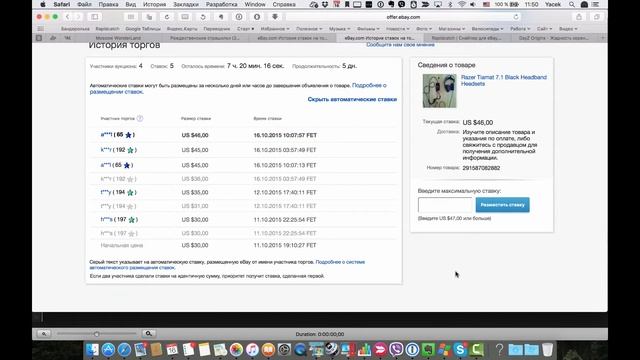Open the Share button in Safari toolbar
Image resolution: width=640 pixels, height=360 pixels.
coord(579,17)
